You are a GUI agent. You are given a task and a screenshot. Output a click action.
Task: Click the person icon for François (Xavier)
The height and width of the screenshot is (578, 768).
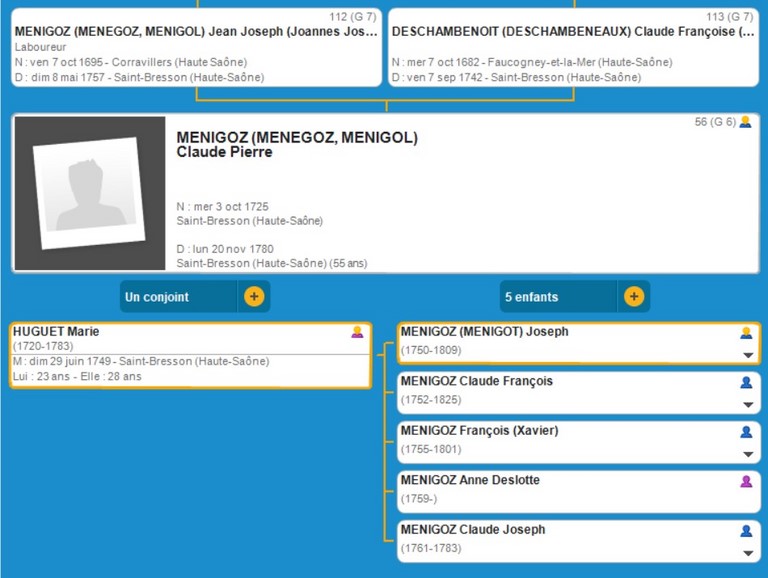pyautogui.click(x=746, y=432)
